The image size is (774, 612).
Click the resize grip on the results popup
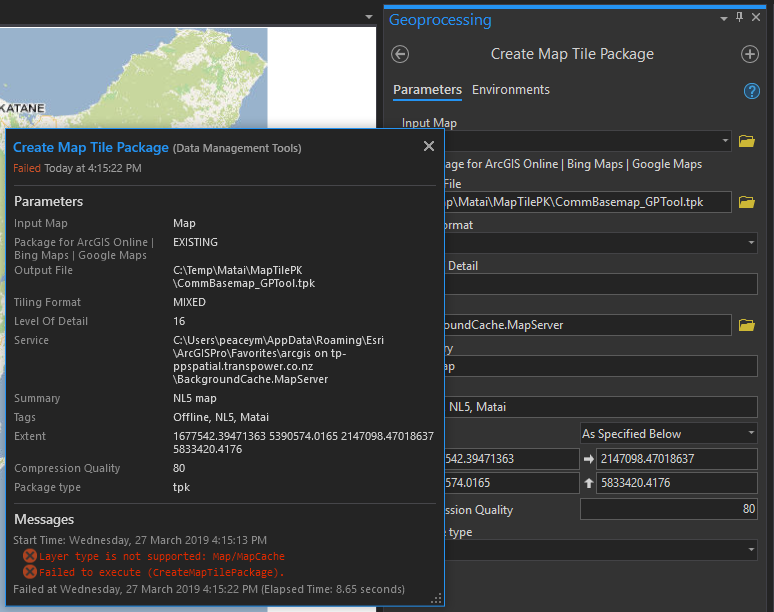tap(436, 598)
